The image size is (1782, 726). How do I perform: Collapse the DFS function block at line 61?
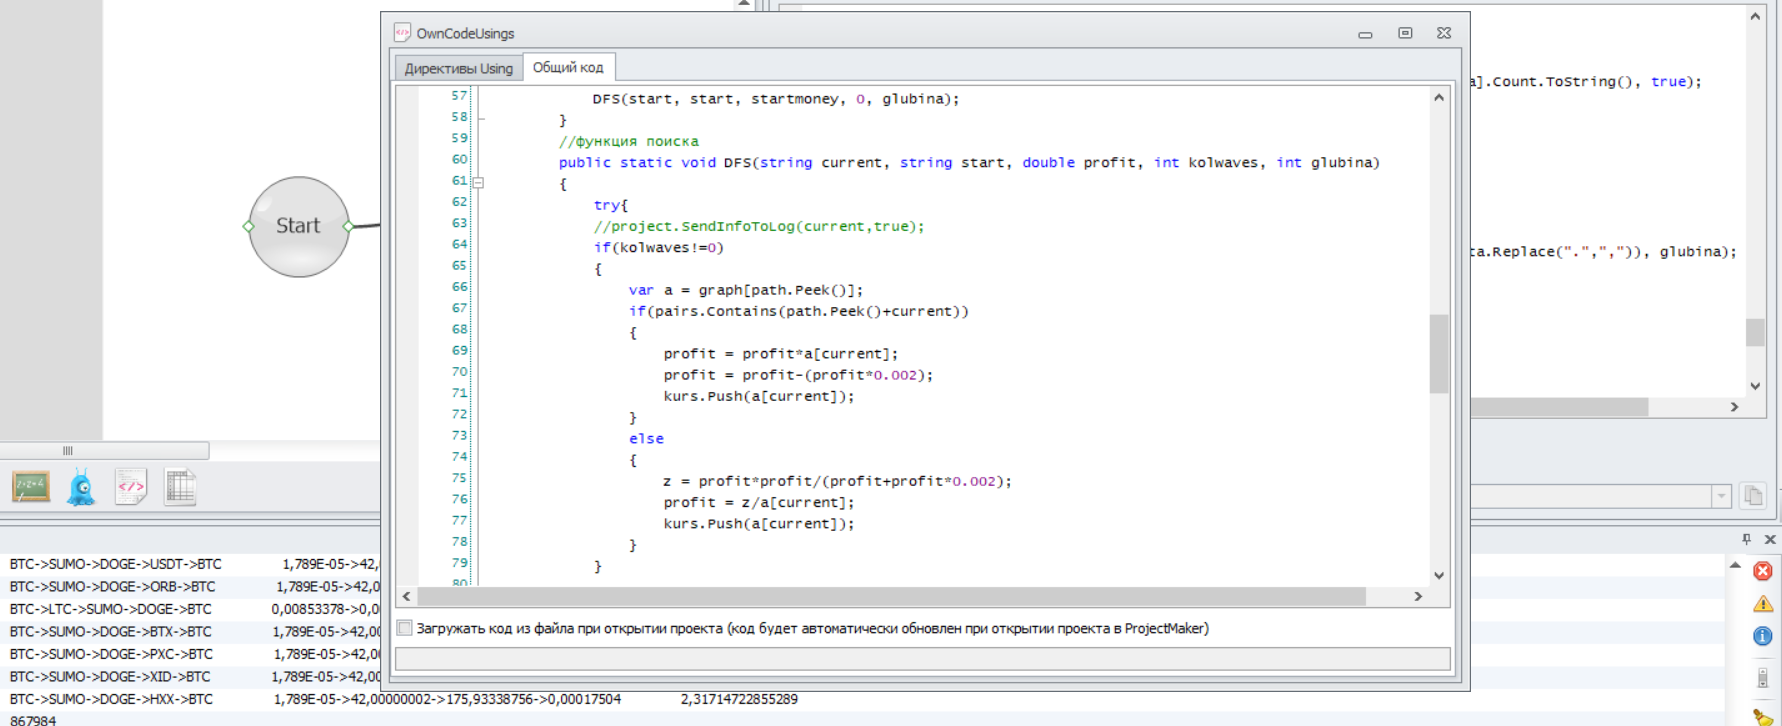479,183
